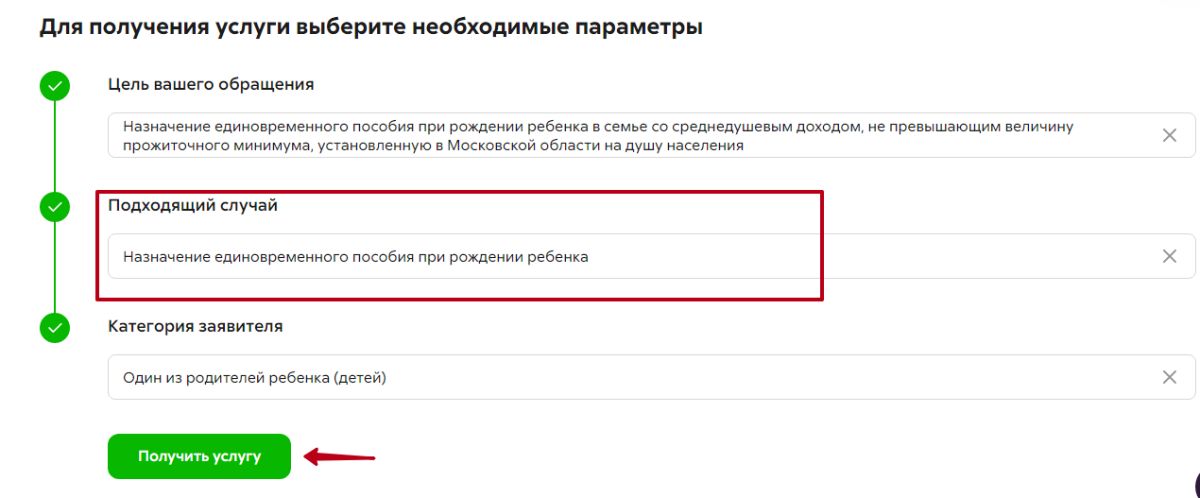
Task: Click the Категория заявителя step label
Action: click(x=195, y=326)
